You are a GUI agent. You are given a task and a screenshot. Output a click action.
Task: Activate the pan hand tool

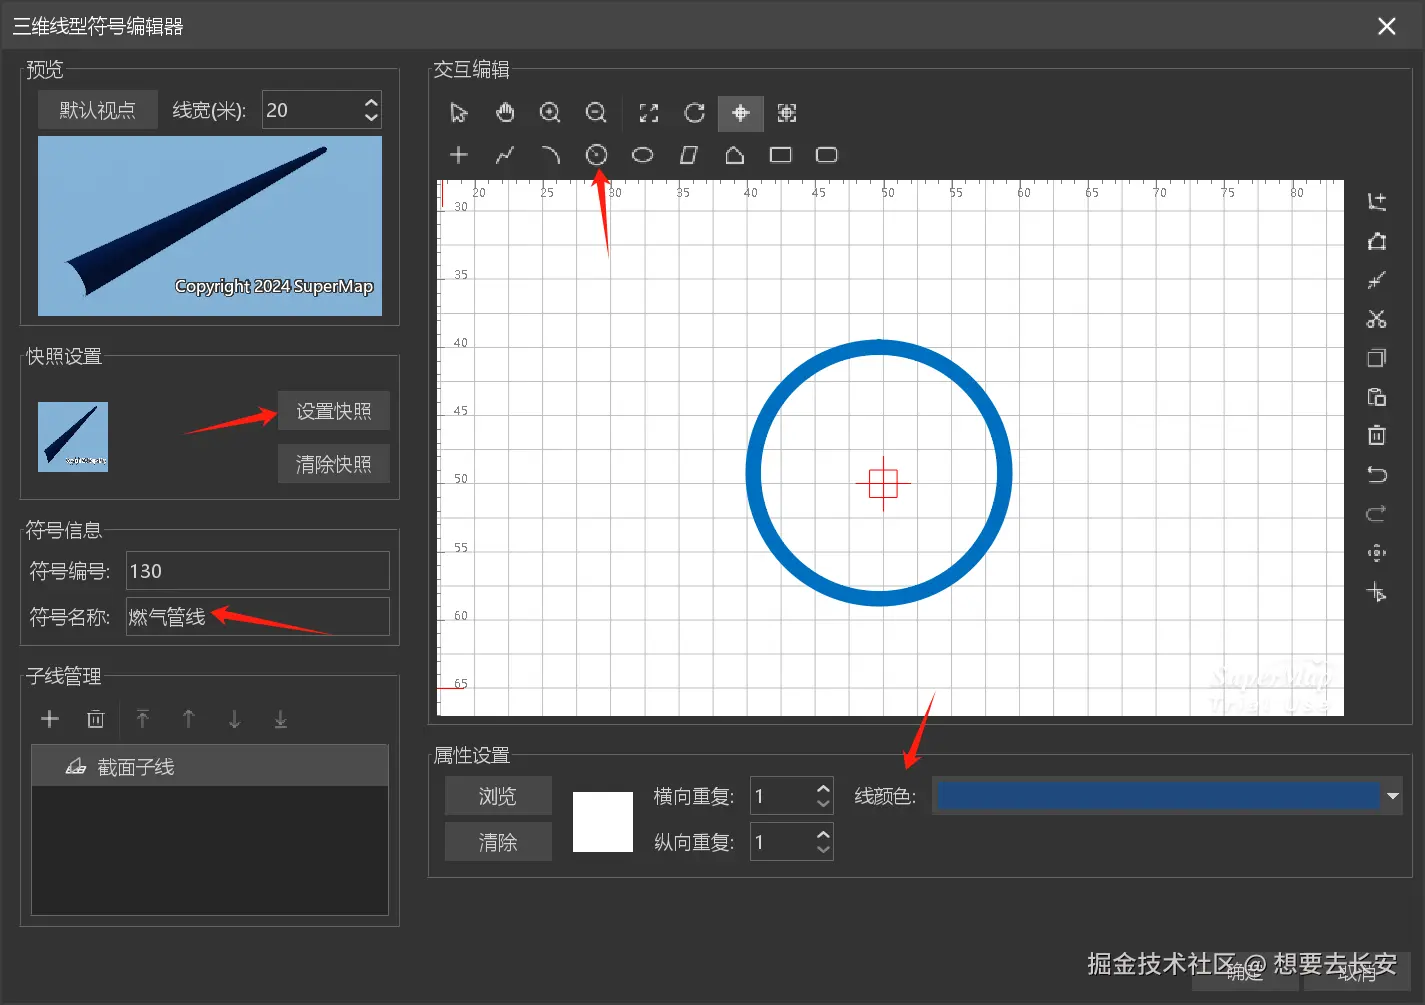pos(505,113)
